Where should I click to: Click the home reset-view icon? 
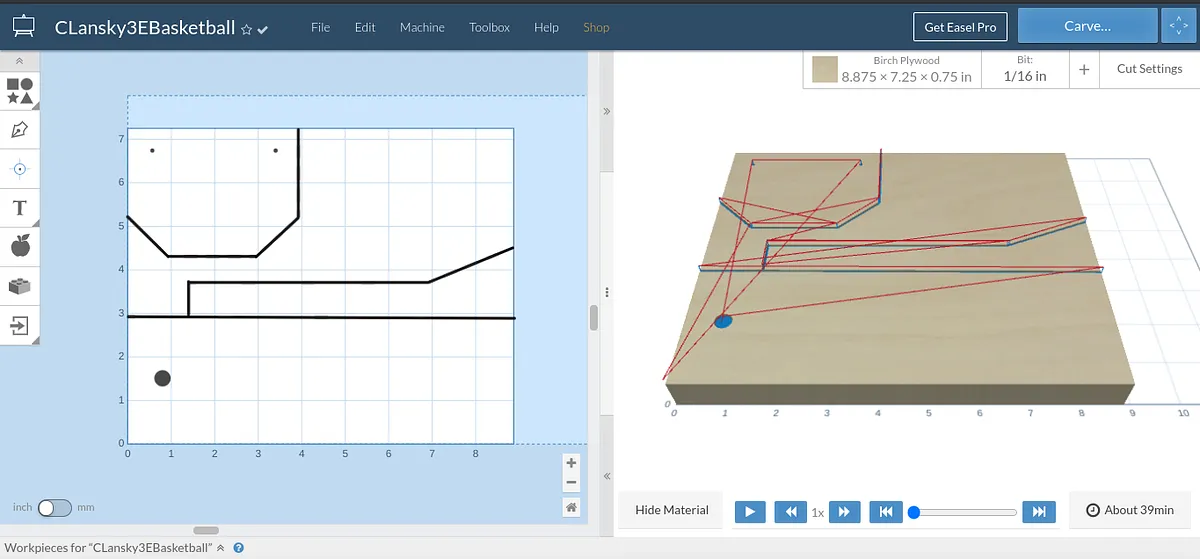(x=571, y=507)
